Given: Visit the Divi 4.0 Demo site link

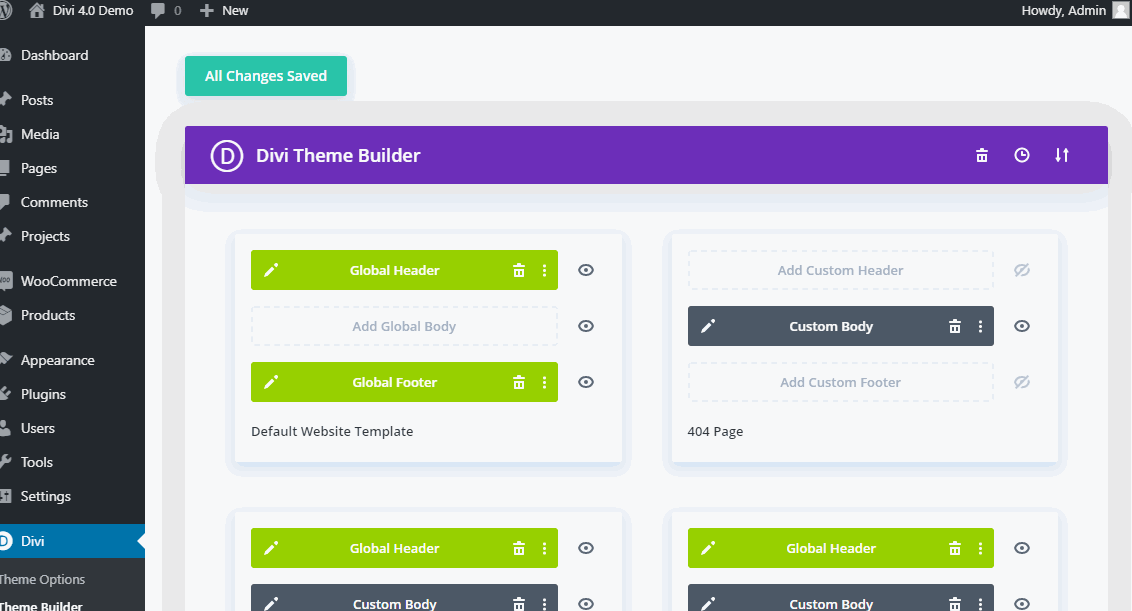Looking at the screenshot, I should click(92, 11).
